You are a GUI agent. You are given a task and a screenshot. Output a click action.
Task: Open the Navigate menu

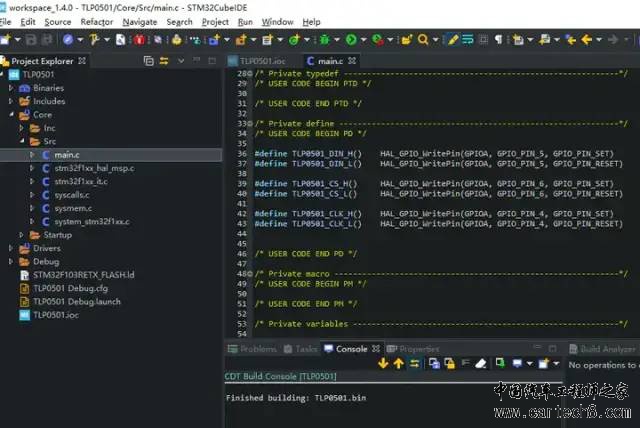coord(140,22)
